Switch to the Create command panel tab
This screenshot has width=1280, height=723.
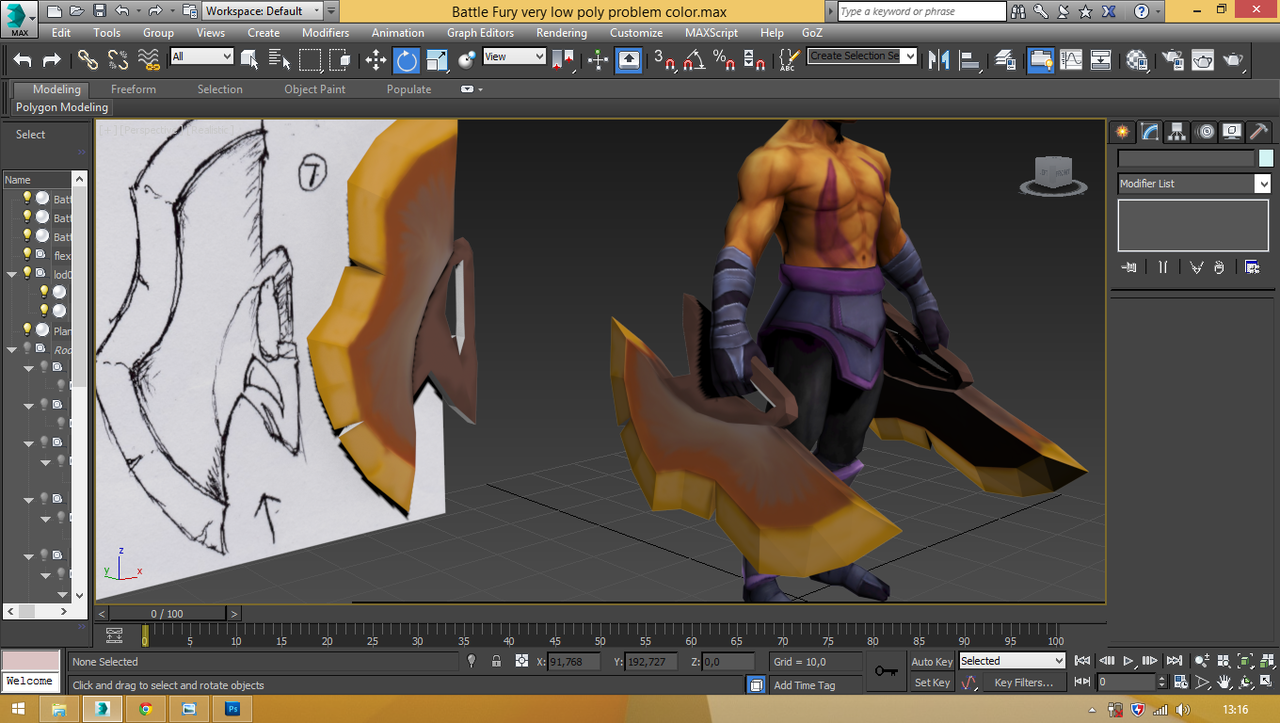pos(1123,132)
